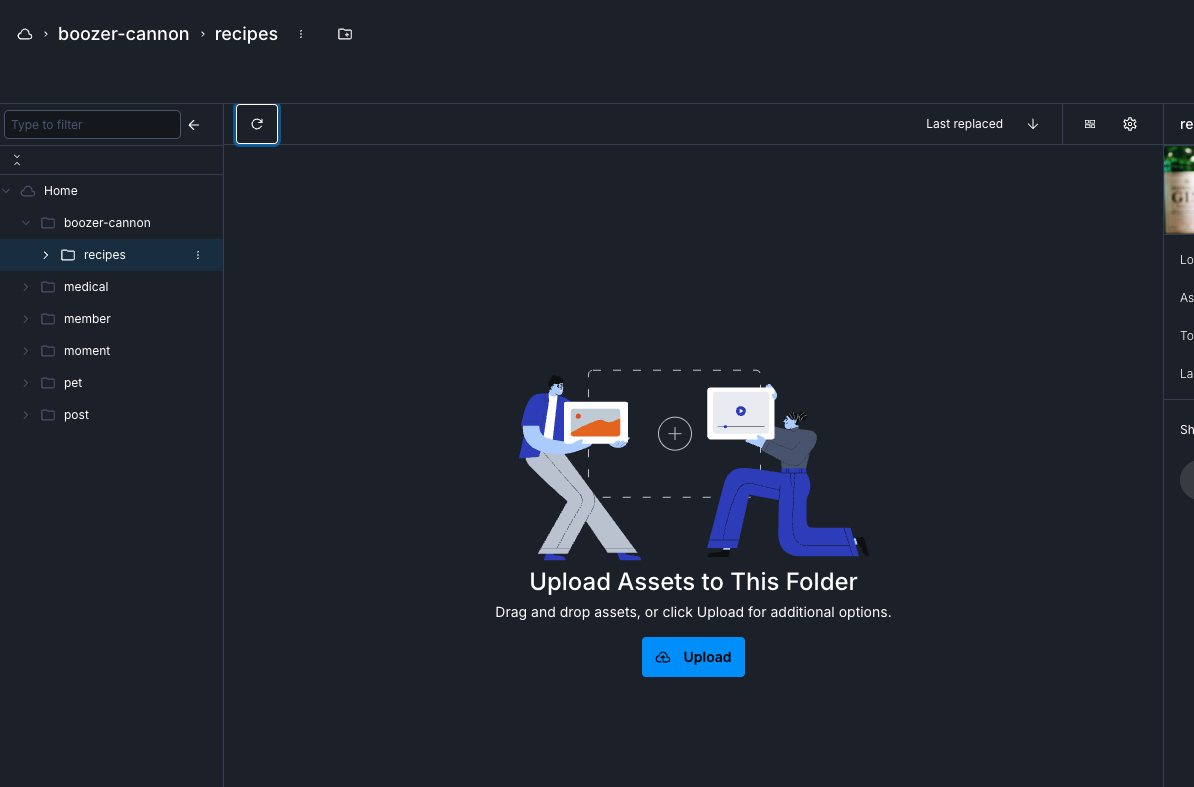Viewport: 1194px width, 787px height.
Task: Click the new folder icon in header
Action: [345, 34]
